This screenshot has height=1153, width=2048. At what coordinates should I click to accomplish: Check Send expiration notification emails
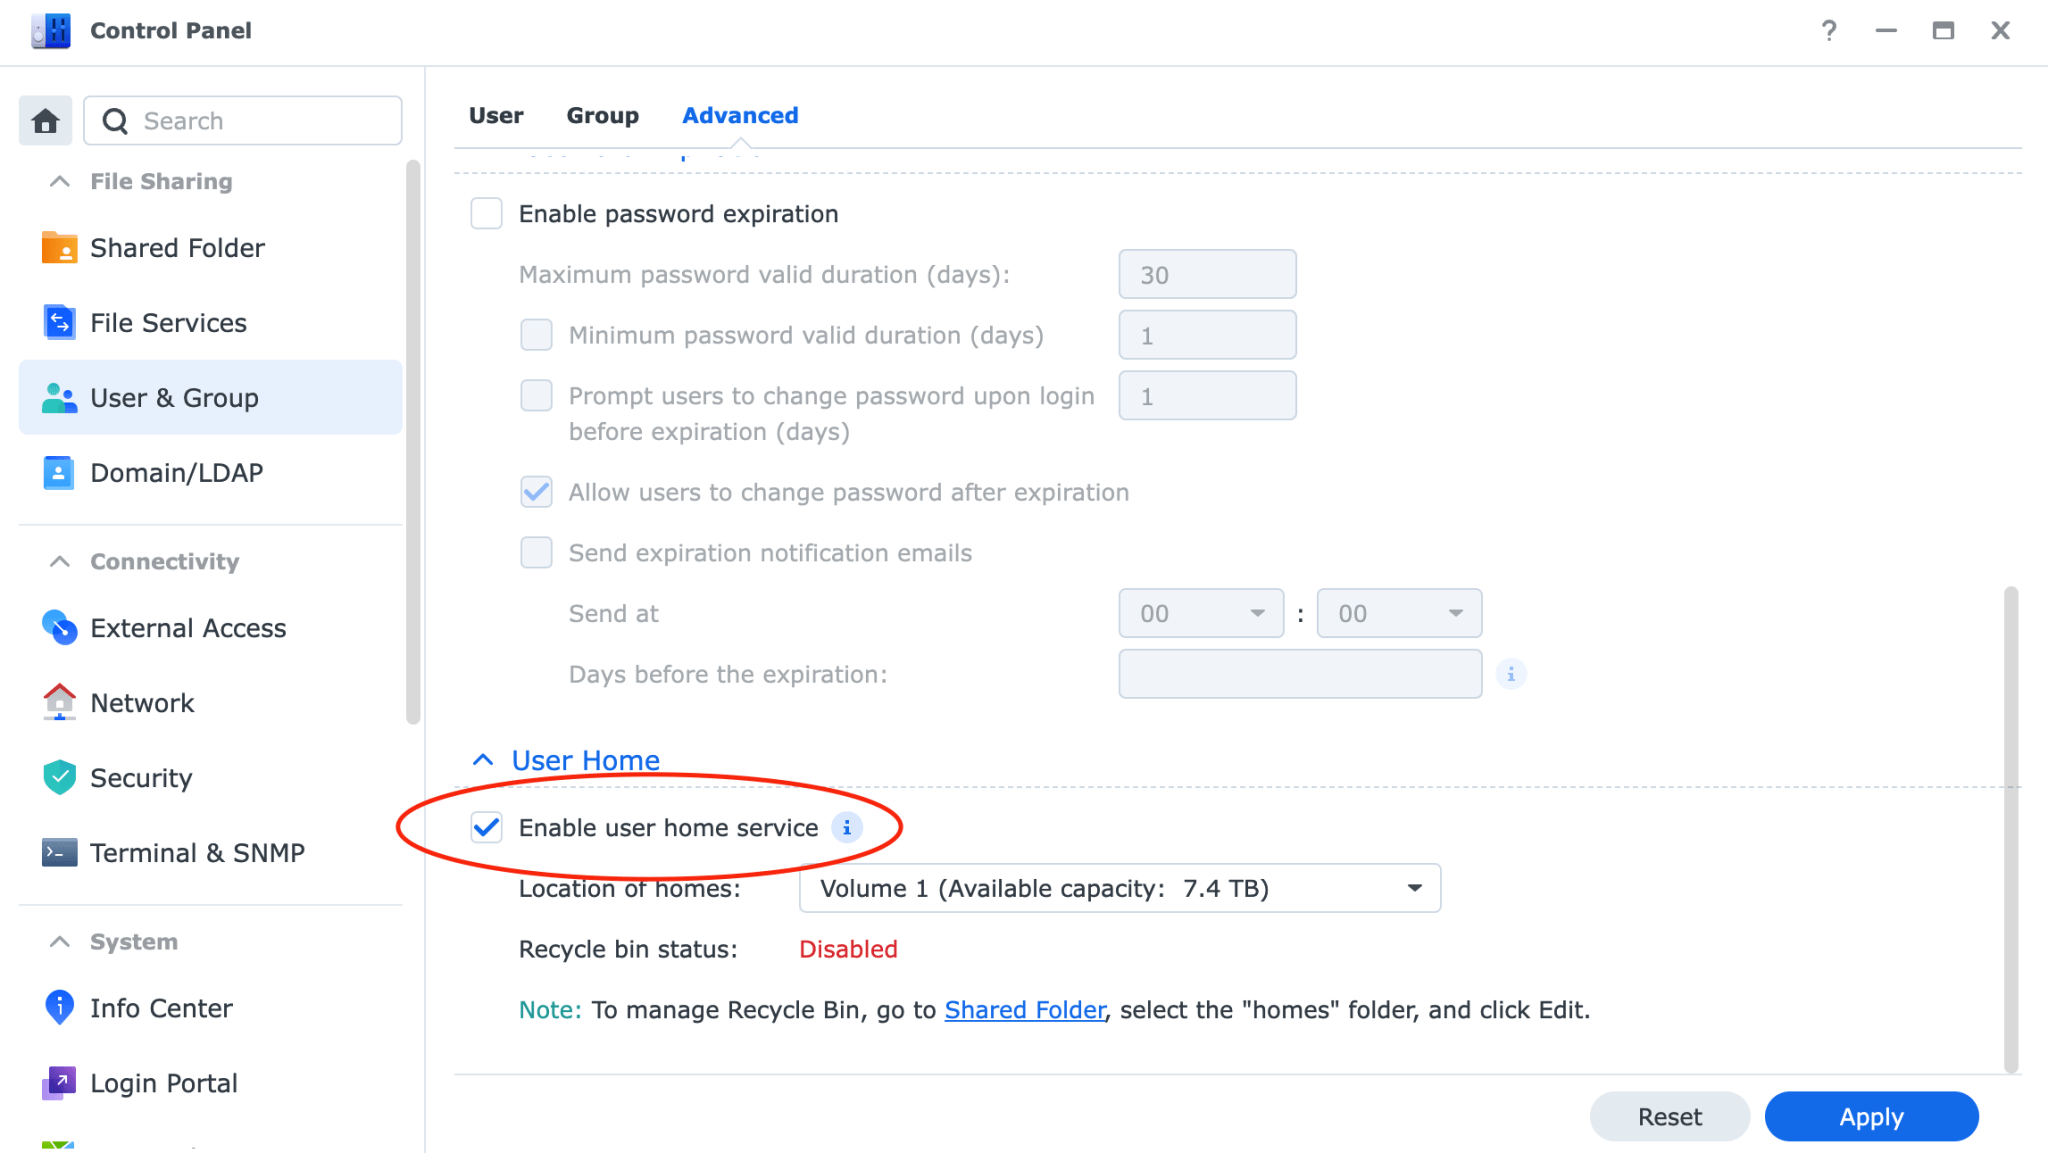point(536,552)
